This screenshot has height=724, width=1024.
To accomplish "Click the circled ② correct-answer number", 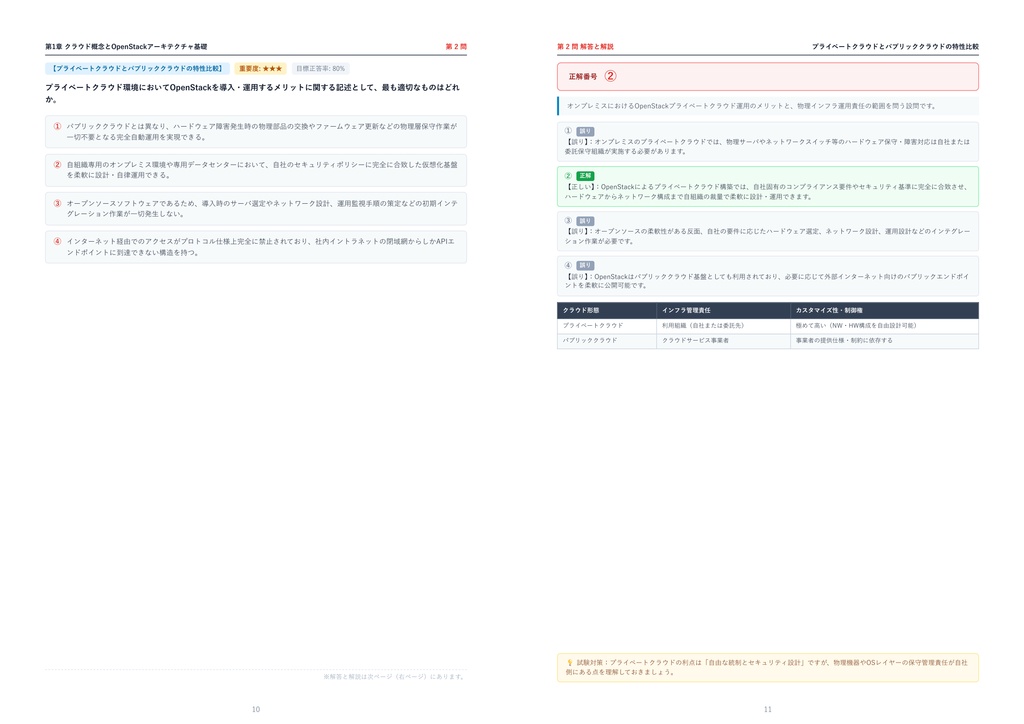I will (x=610, y=76).
